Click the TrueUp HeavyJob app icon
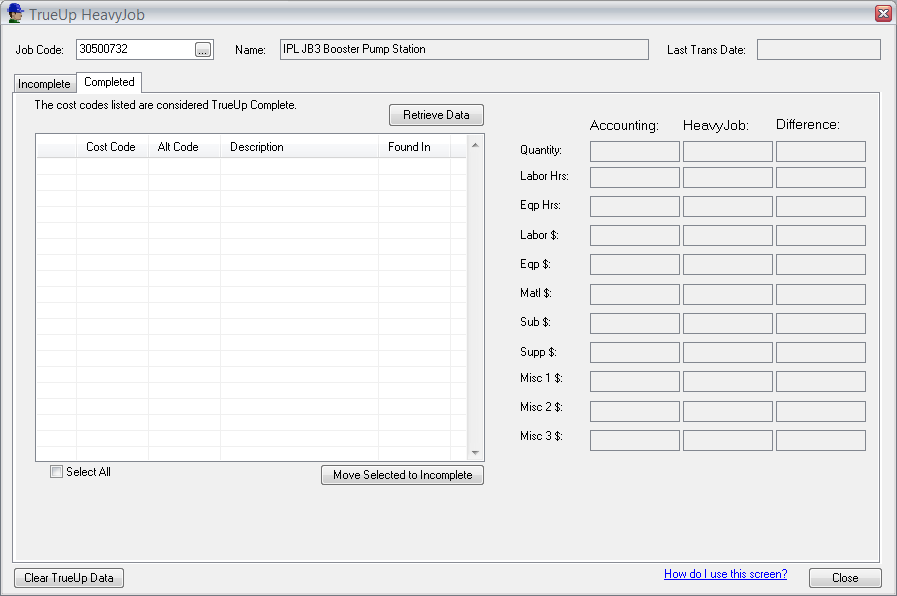Screen dimensions: 897x596 pyautogui.click(x=15, y=13)
